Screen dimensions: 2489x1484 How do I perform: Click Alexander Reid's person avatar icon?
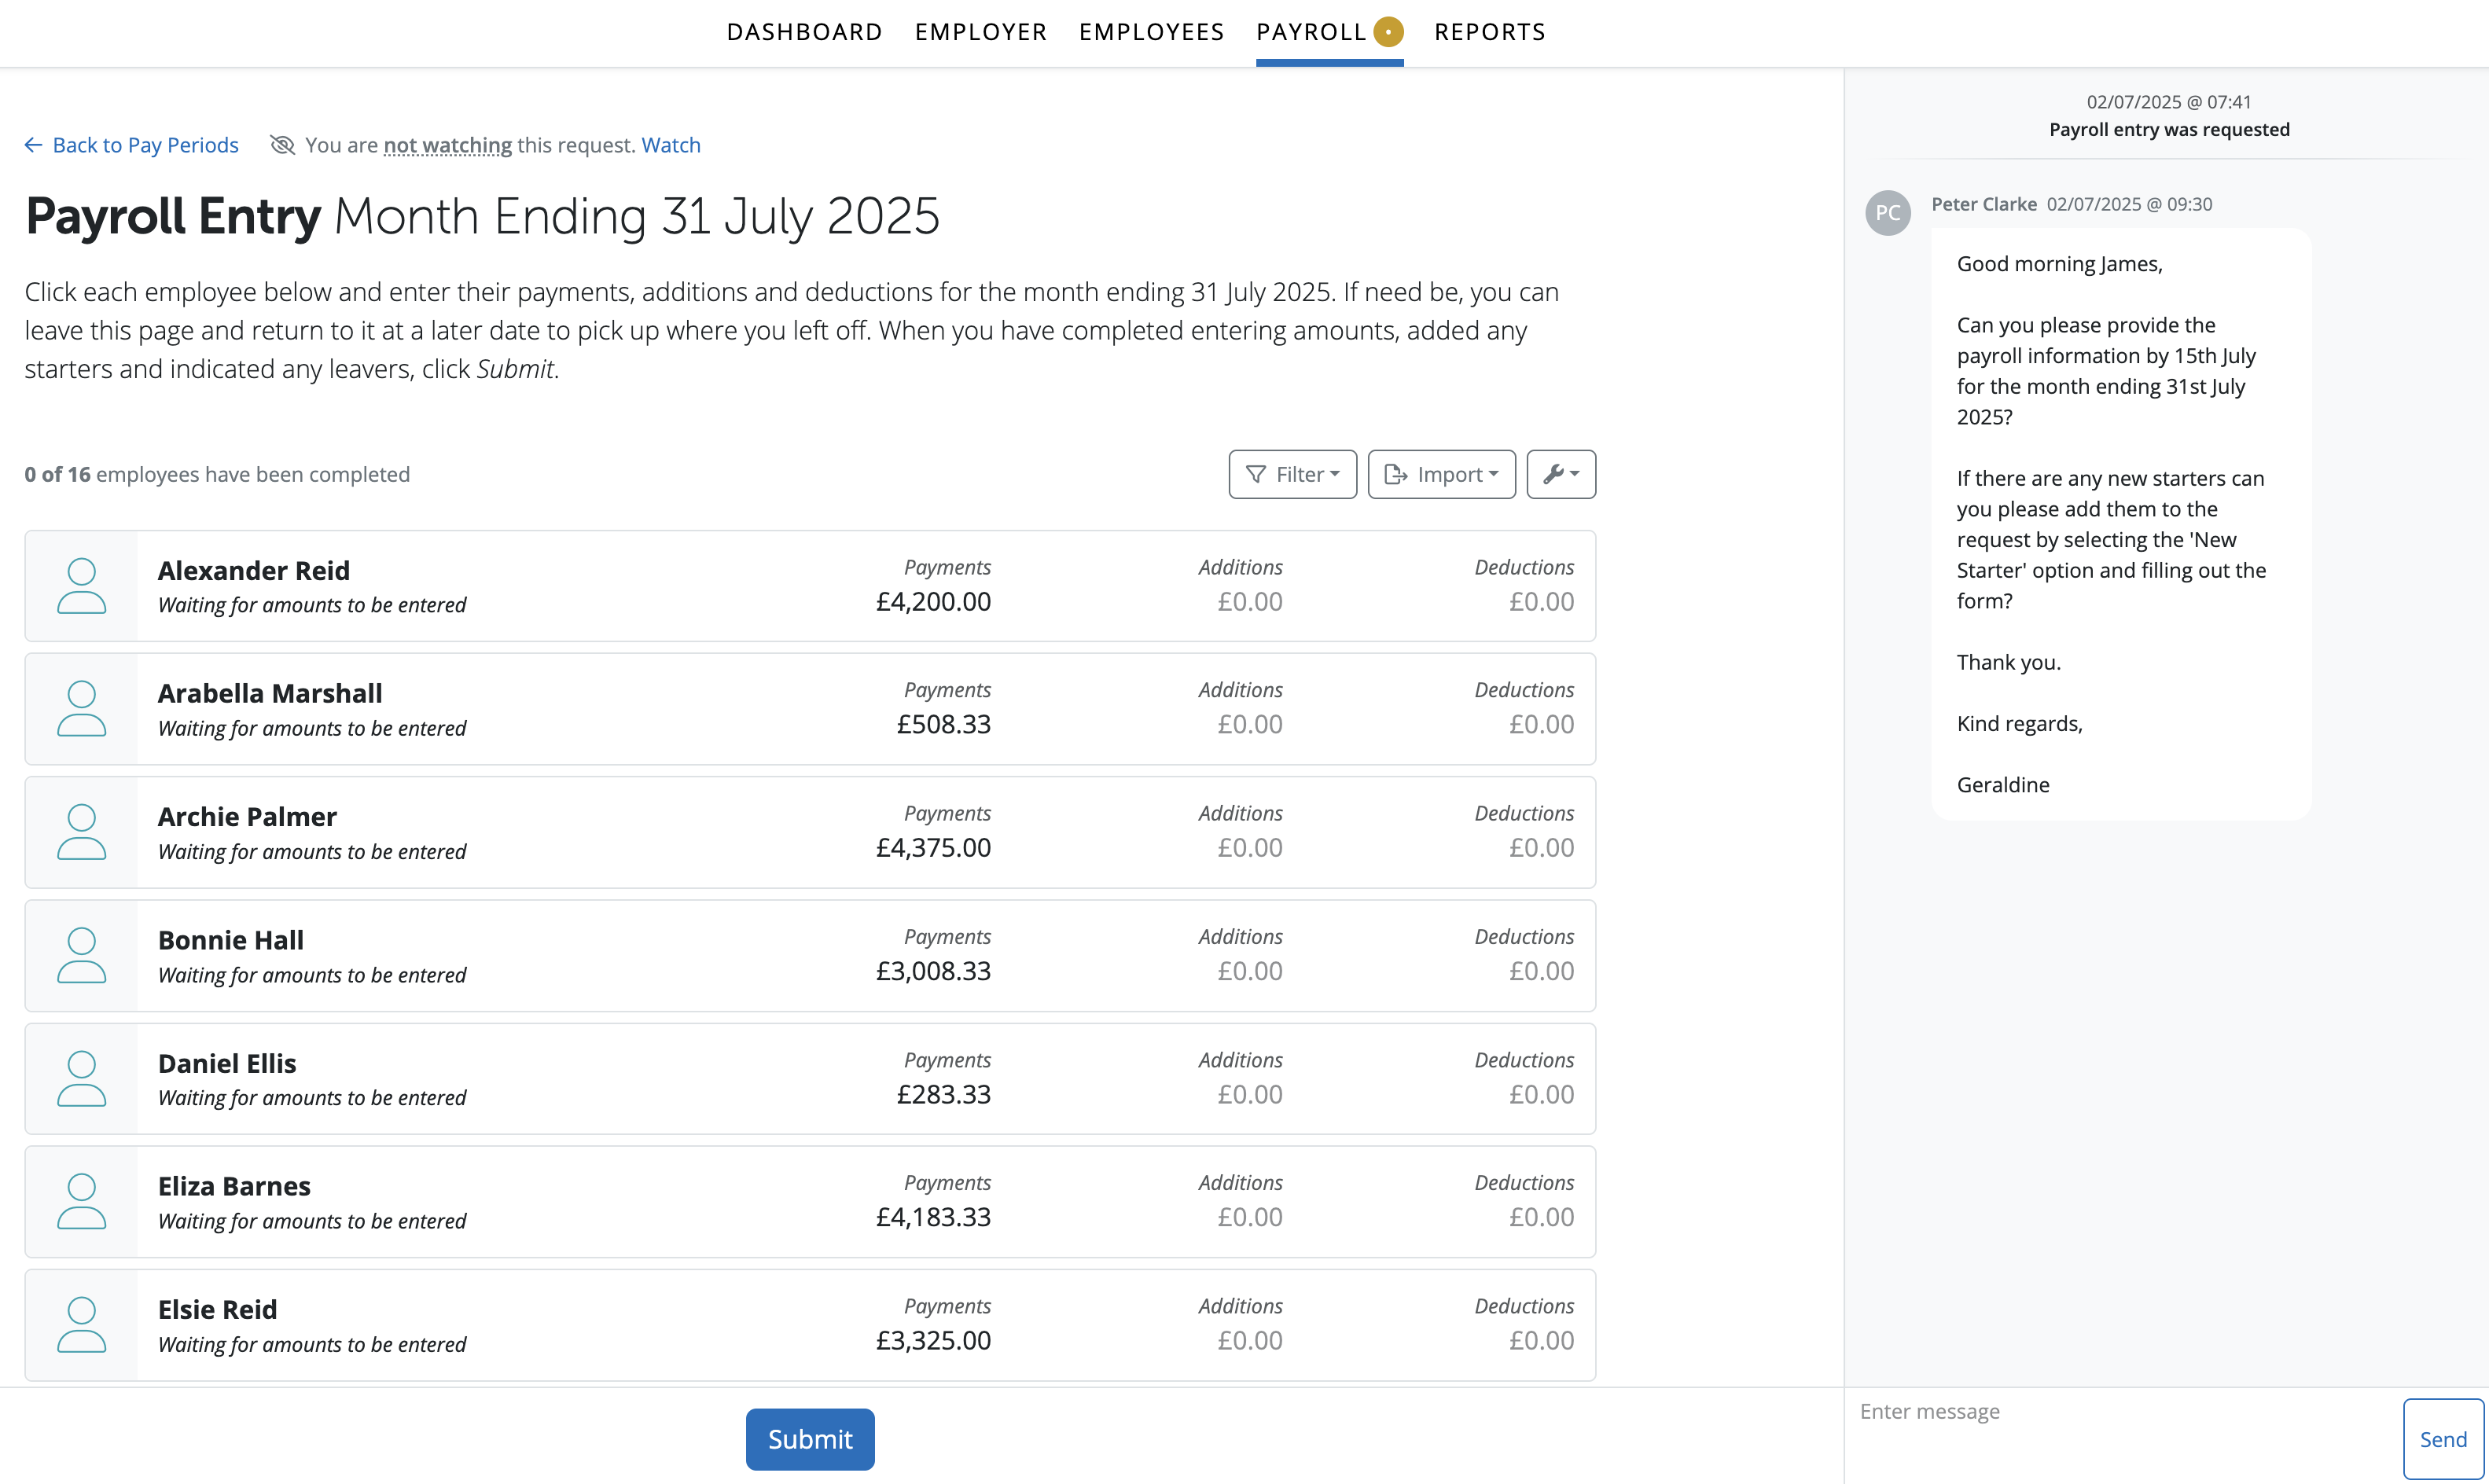point(81,586)
